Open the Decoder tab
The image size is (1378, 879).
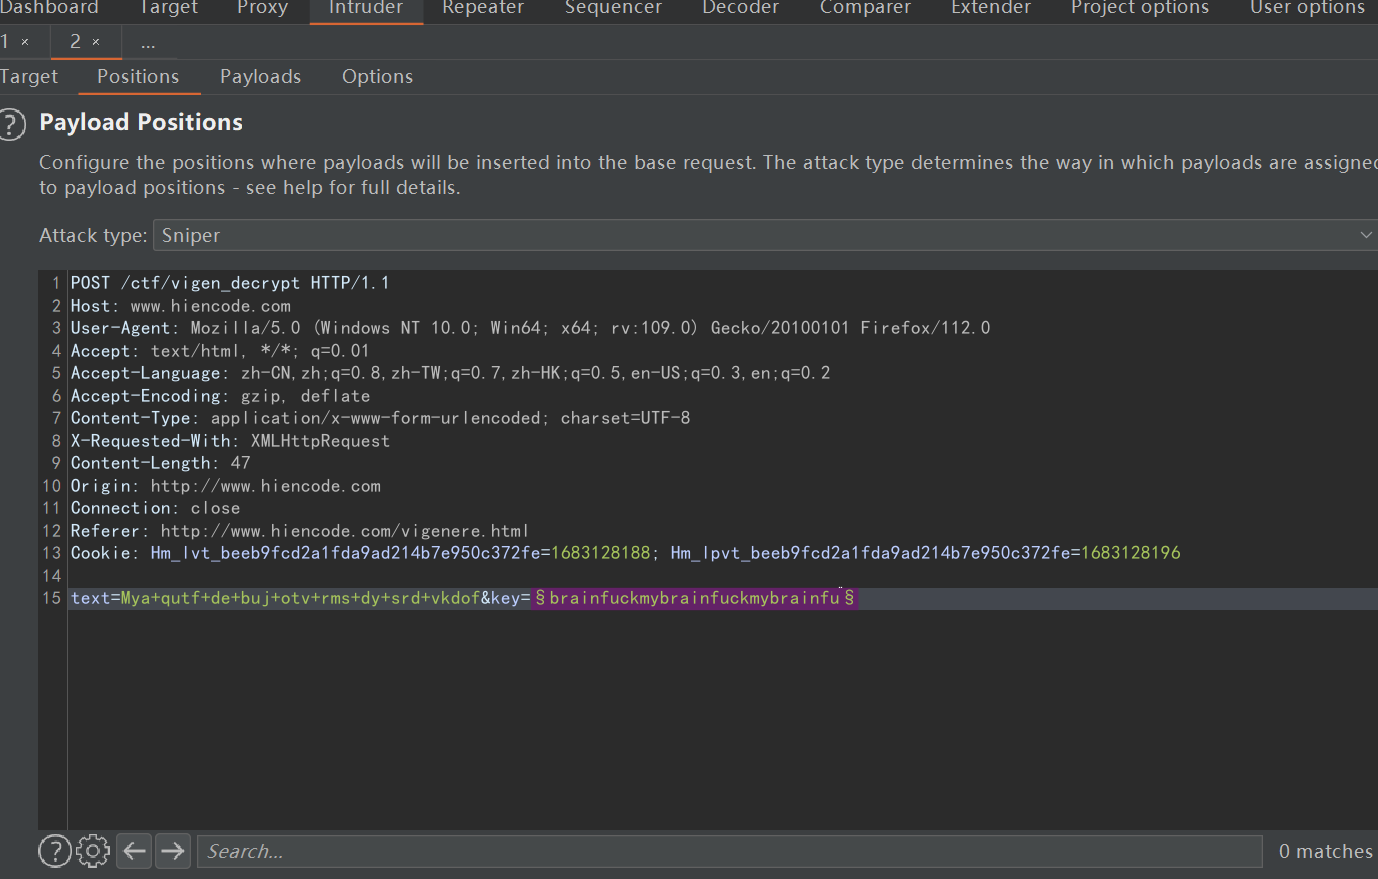[740, 8]
